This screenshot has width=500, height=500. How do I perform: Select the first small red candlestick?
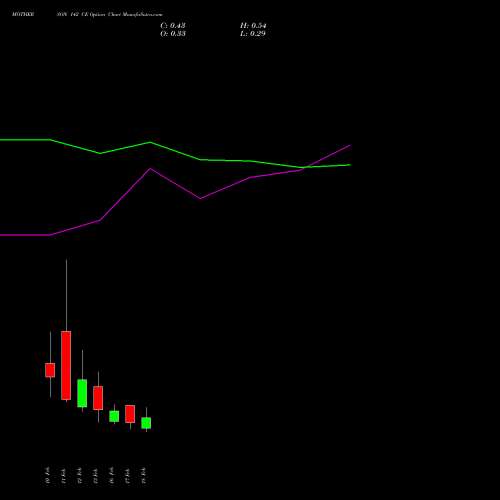pos(50,370)
